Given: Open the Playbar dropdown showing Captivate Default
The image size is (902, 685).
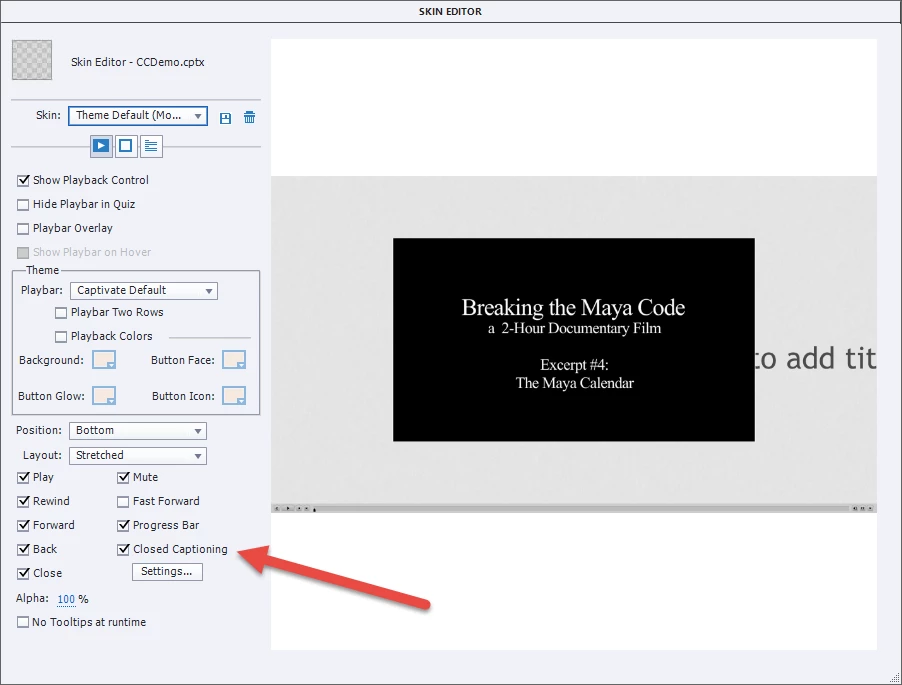Looking at the screenshot, I should (x=144, y=290).
